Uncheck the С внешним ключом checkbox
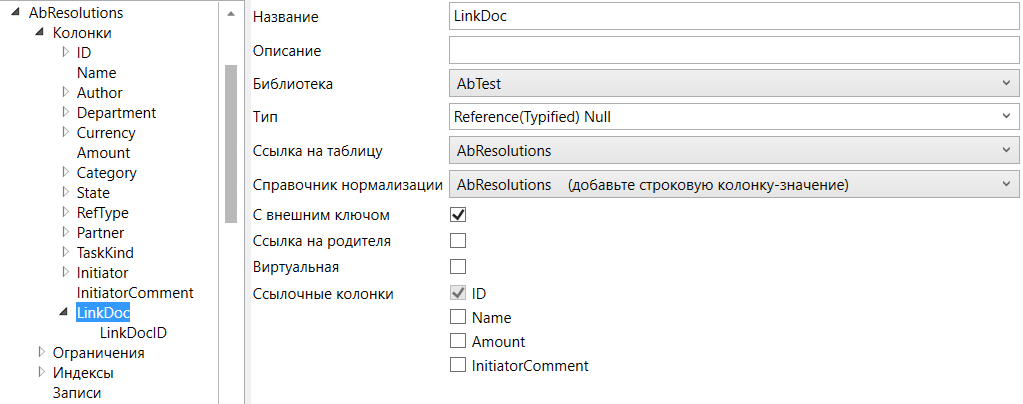The width and height of the screenshot is (1023, 404). pos(459,214)
